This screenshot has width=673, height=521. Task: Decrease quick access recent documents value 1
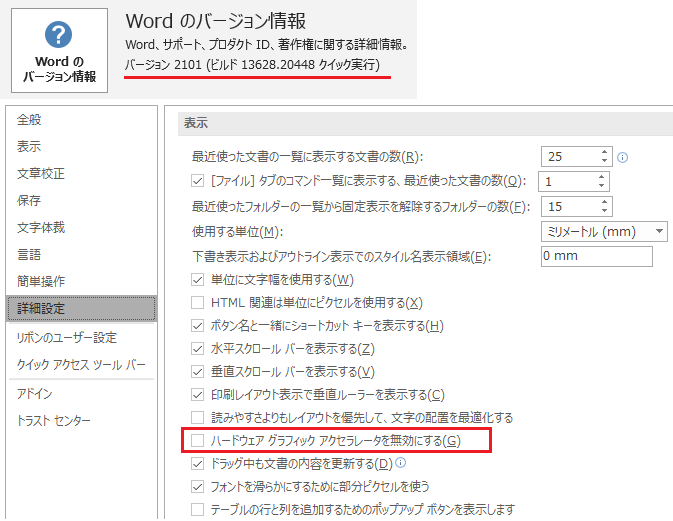click(601, 186)
